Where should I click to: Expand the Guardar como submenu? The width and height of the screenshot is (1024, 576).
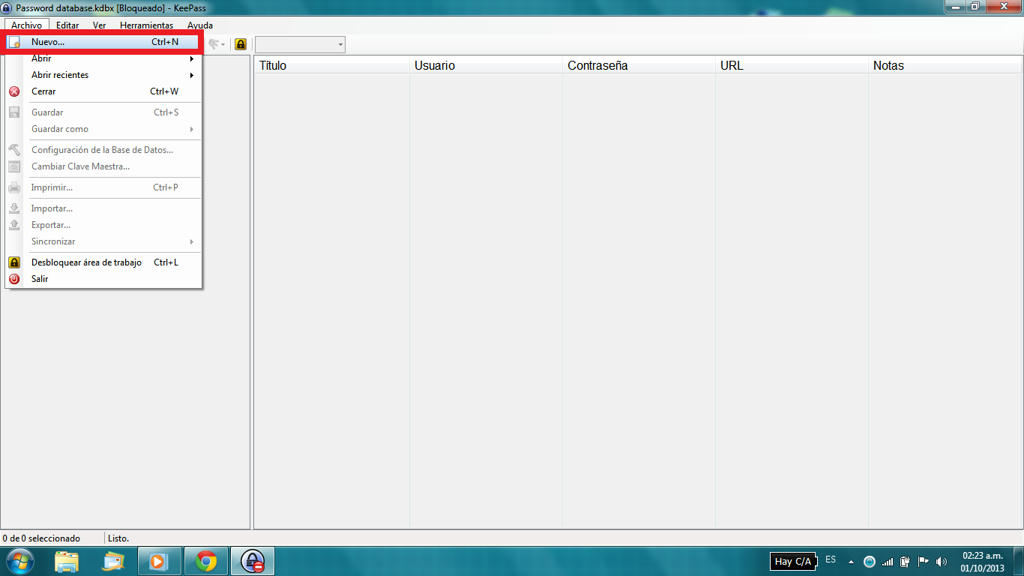pos(104,129)
